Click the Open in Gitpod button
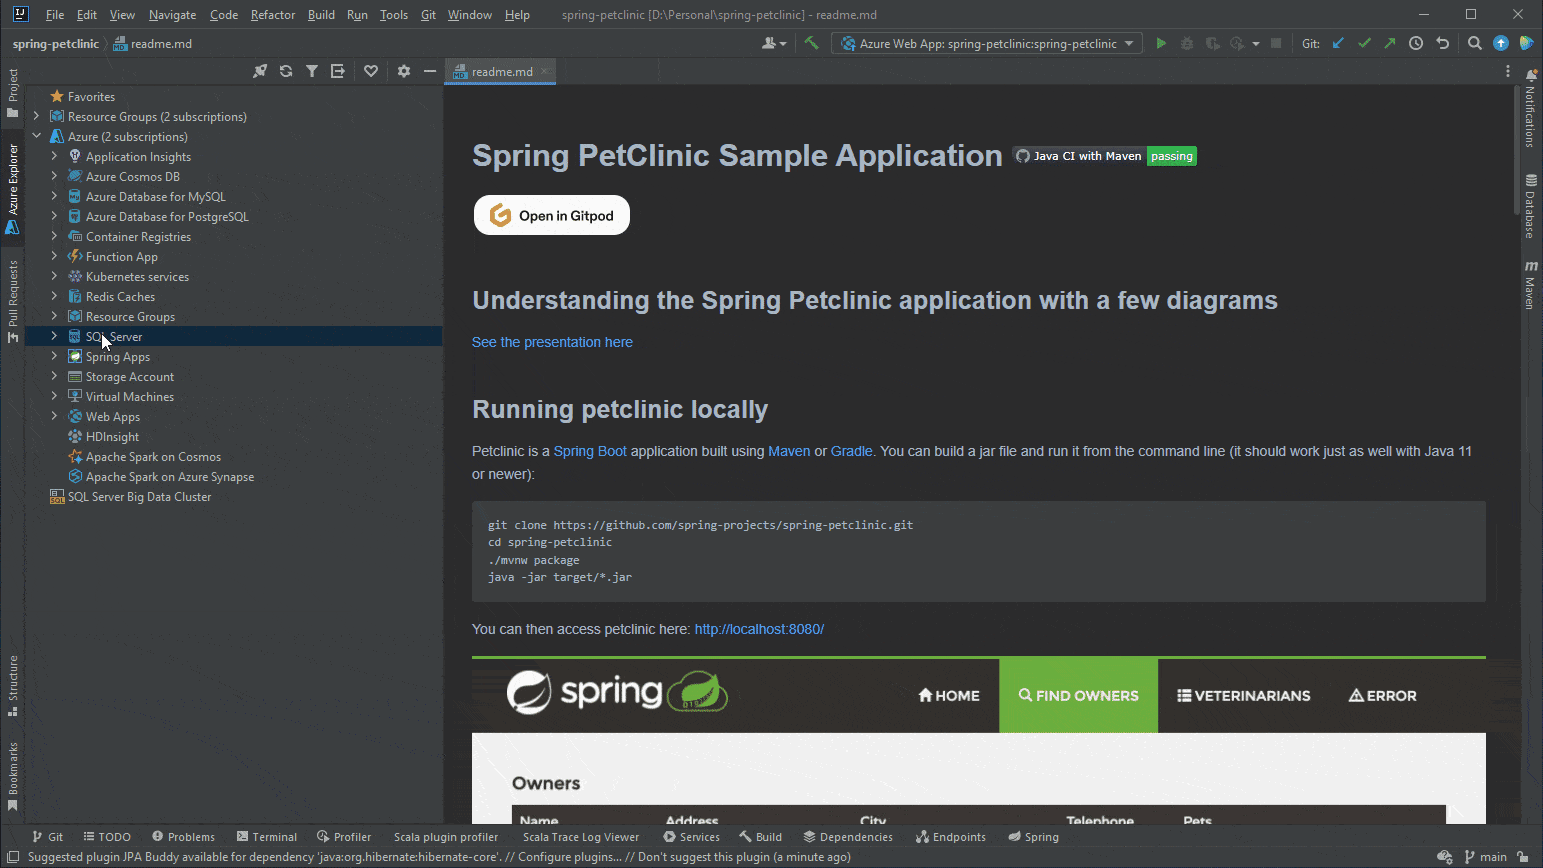 552,215
